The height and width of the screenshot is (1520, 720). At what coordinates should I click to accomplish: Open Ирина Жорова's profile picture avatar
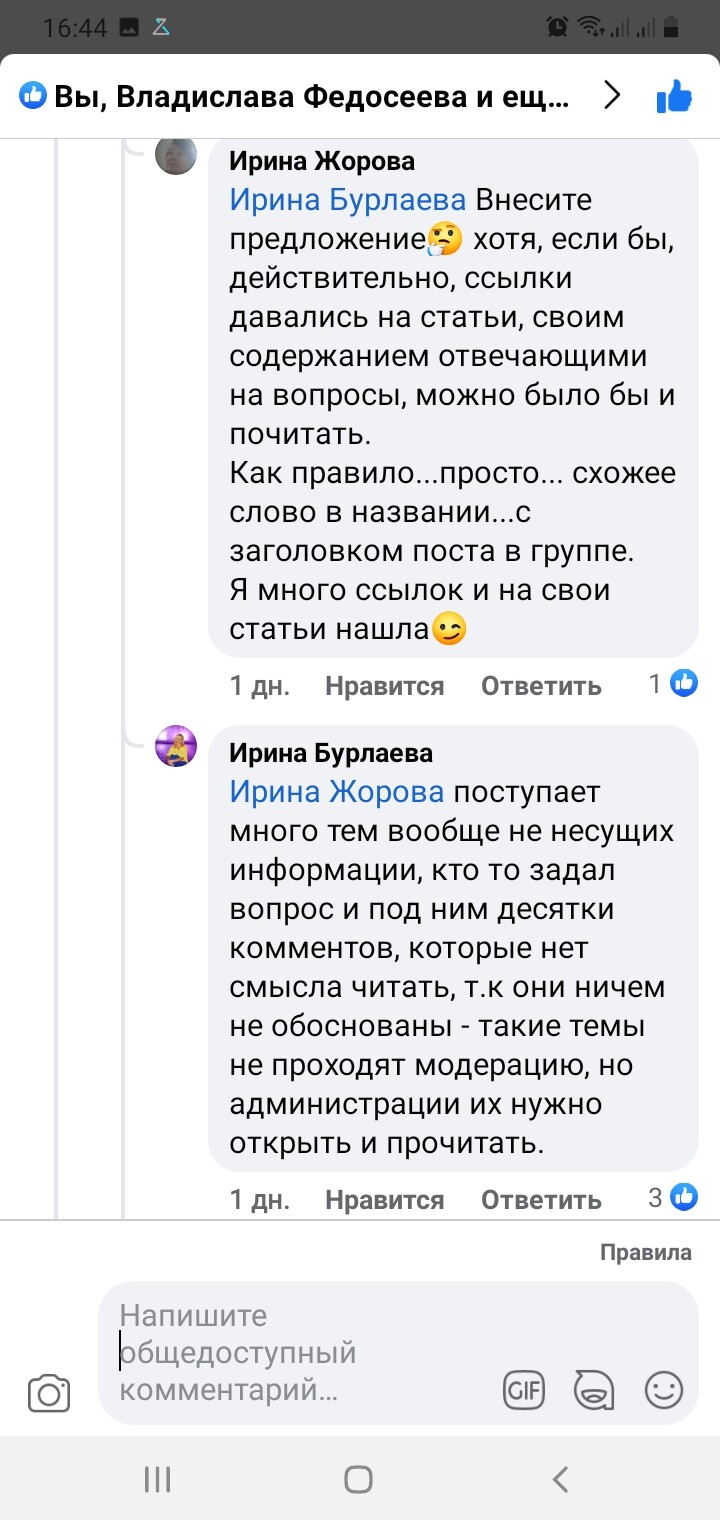tap(176, 155)
